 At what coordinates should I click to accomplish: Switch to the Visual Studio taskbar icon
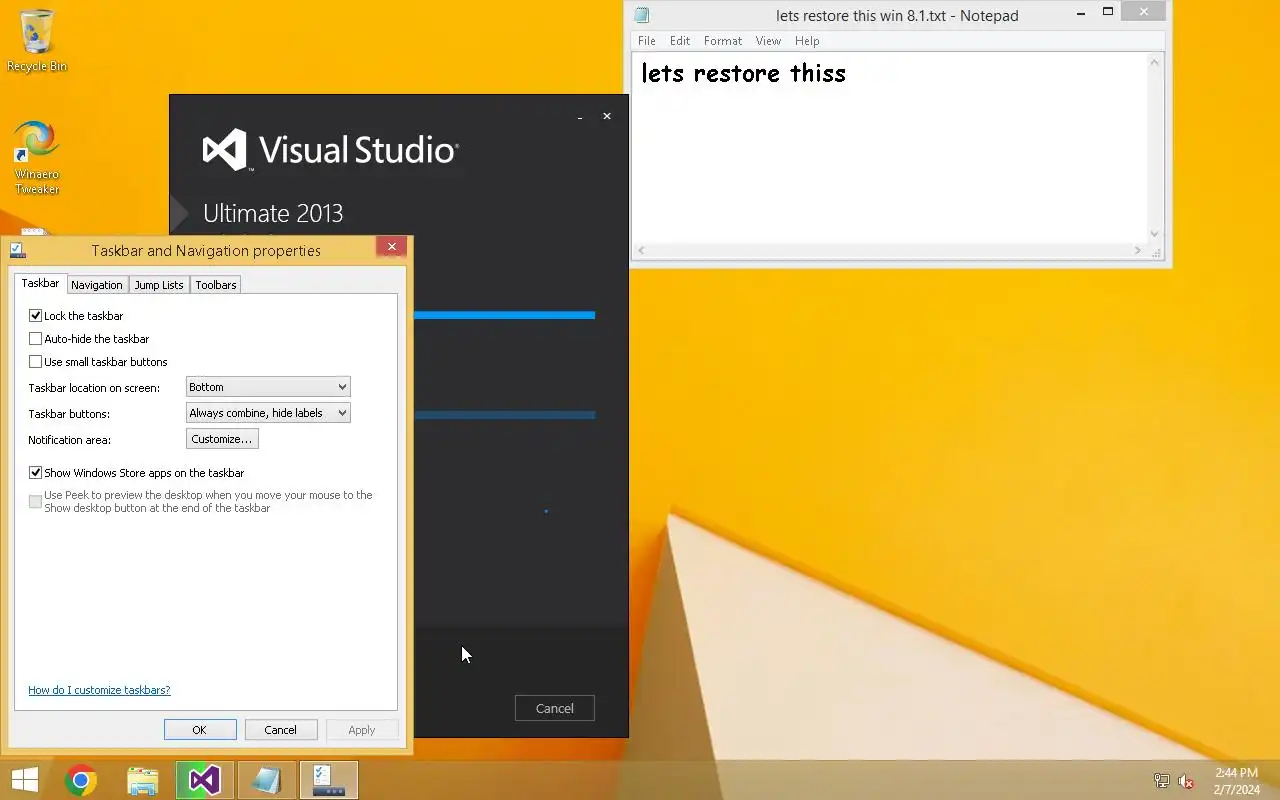(205, 780)
